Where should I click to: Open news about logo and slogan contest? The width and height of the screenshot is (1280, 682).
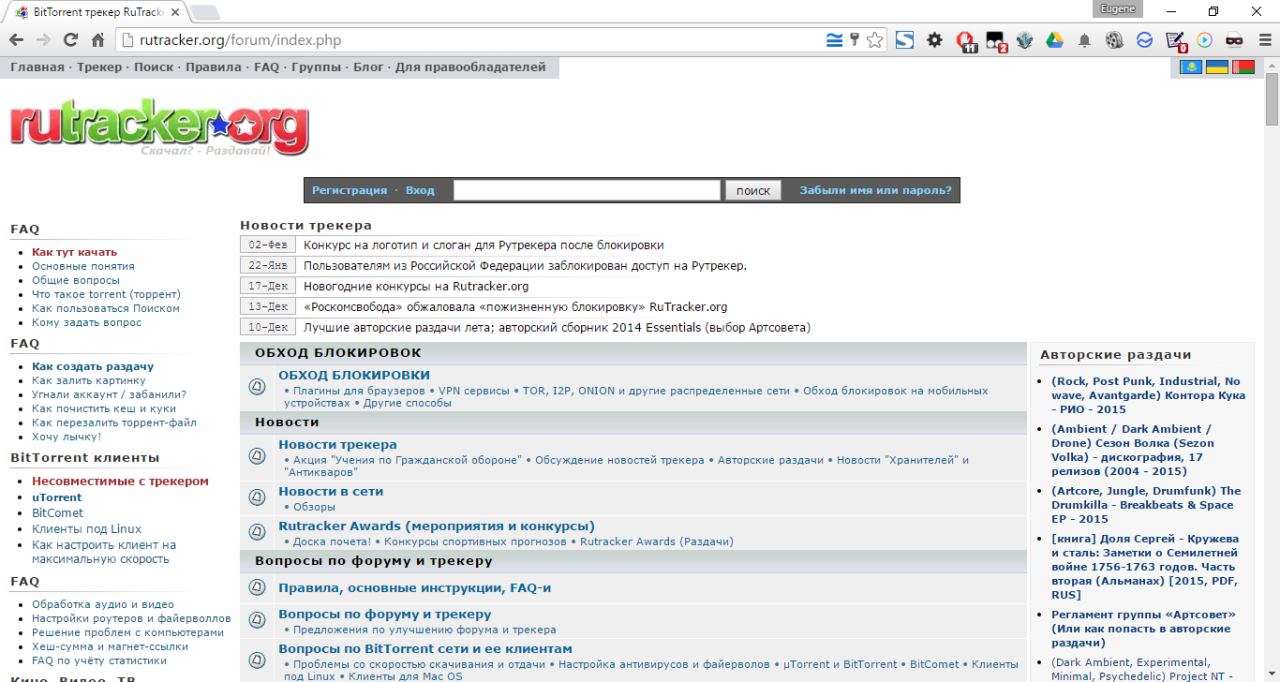483,245
